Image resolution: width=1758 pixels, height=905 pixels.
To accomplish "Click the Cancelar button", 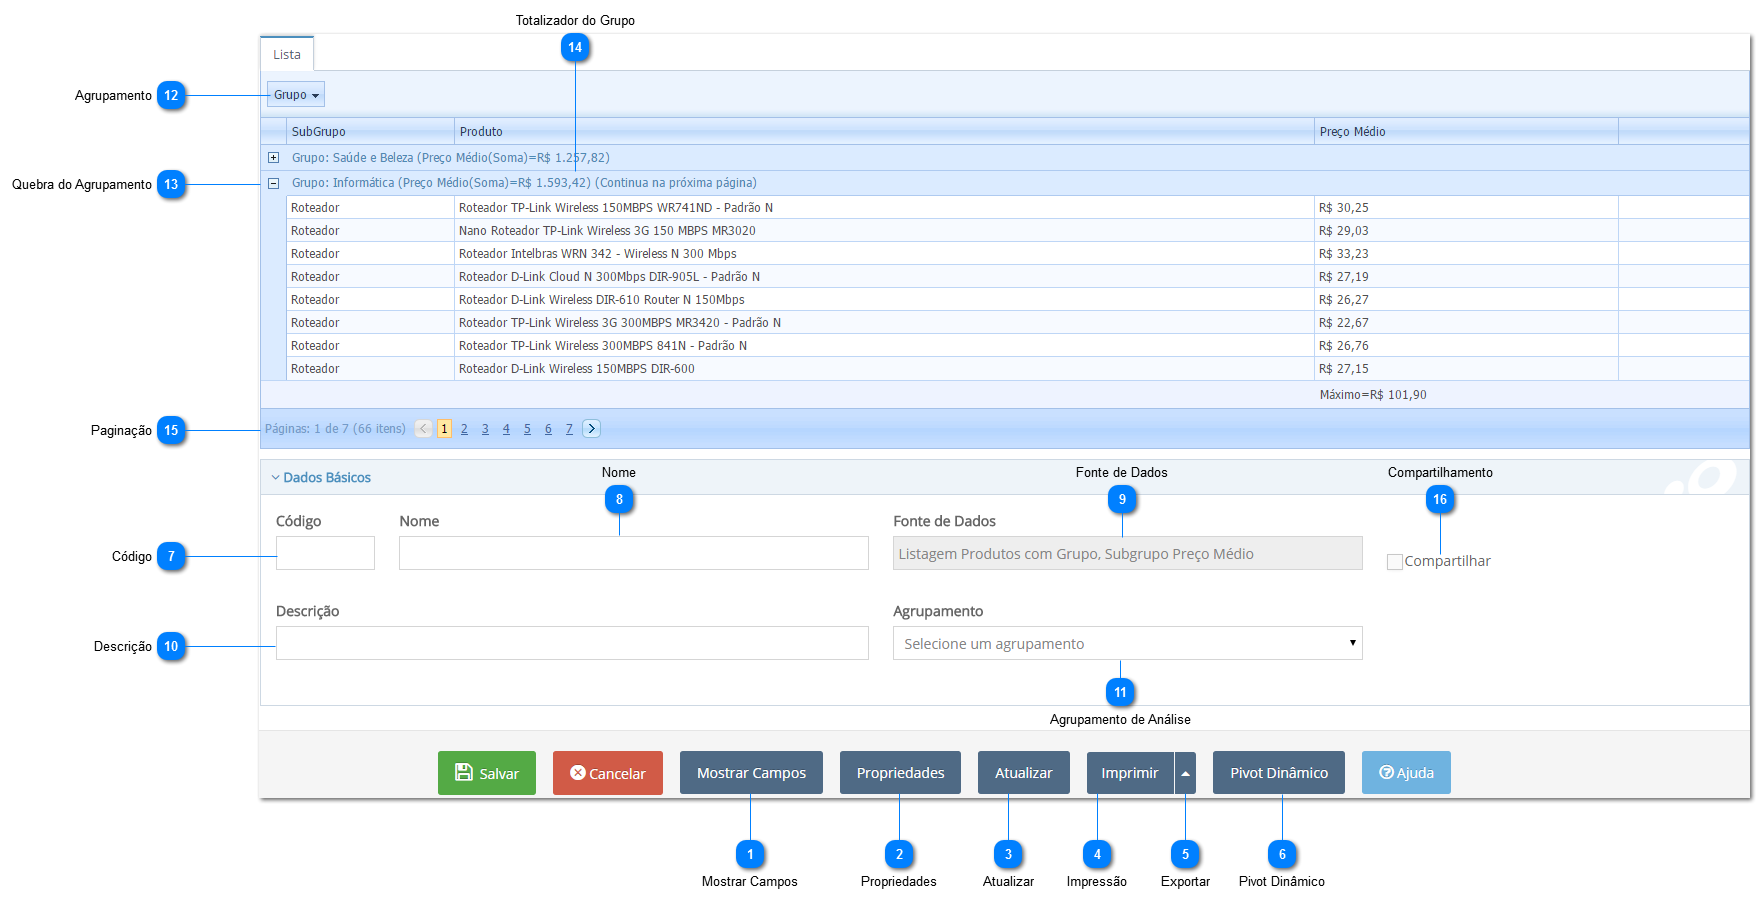I will pyautogui.click(x=608, y=773).
